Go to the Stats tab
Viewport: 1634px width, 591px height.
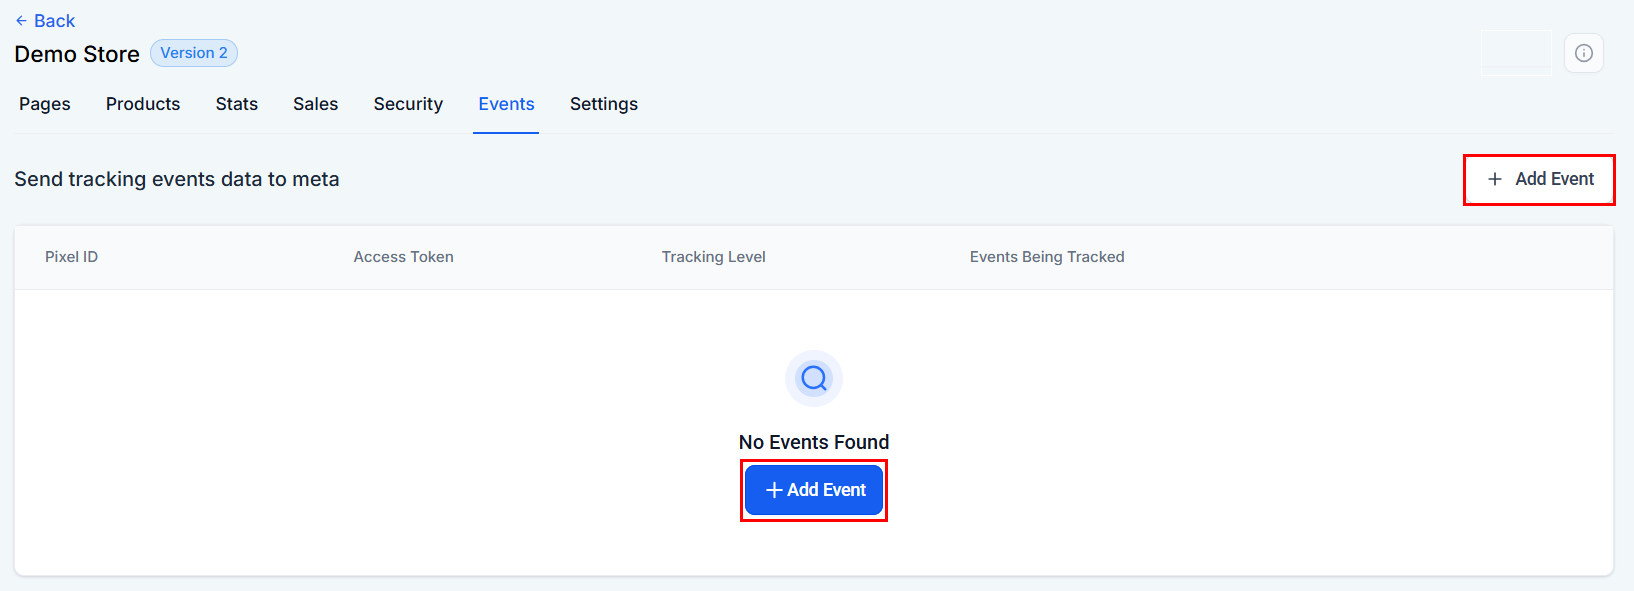coord(237,104)
